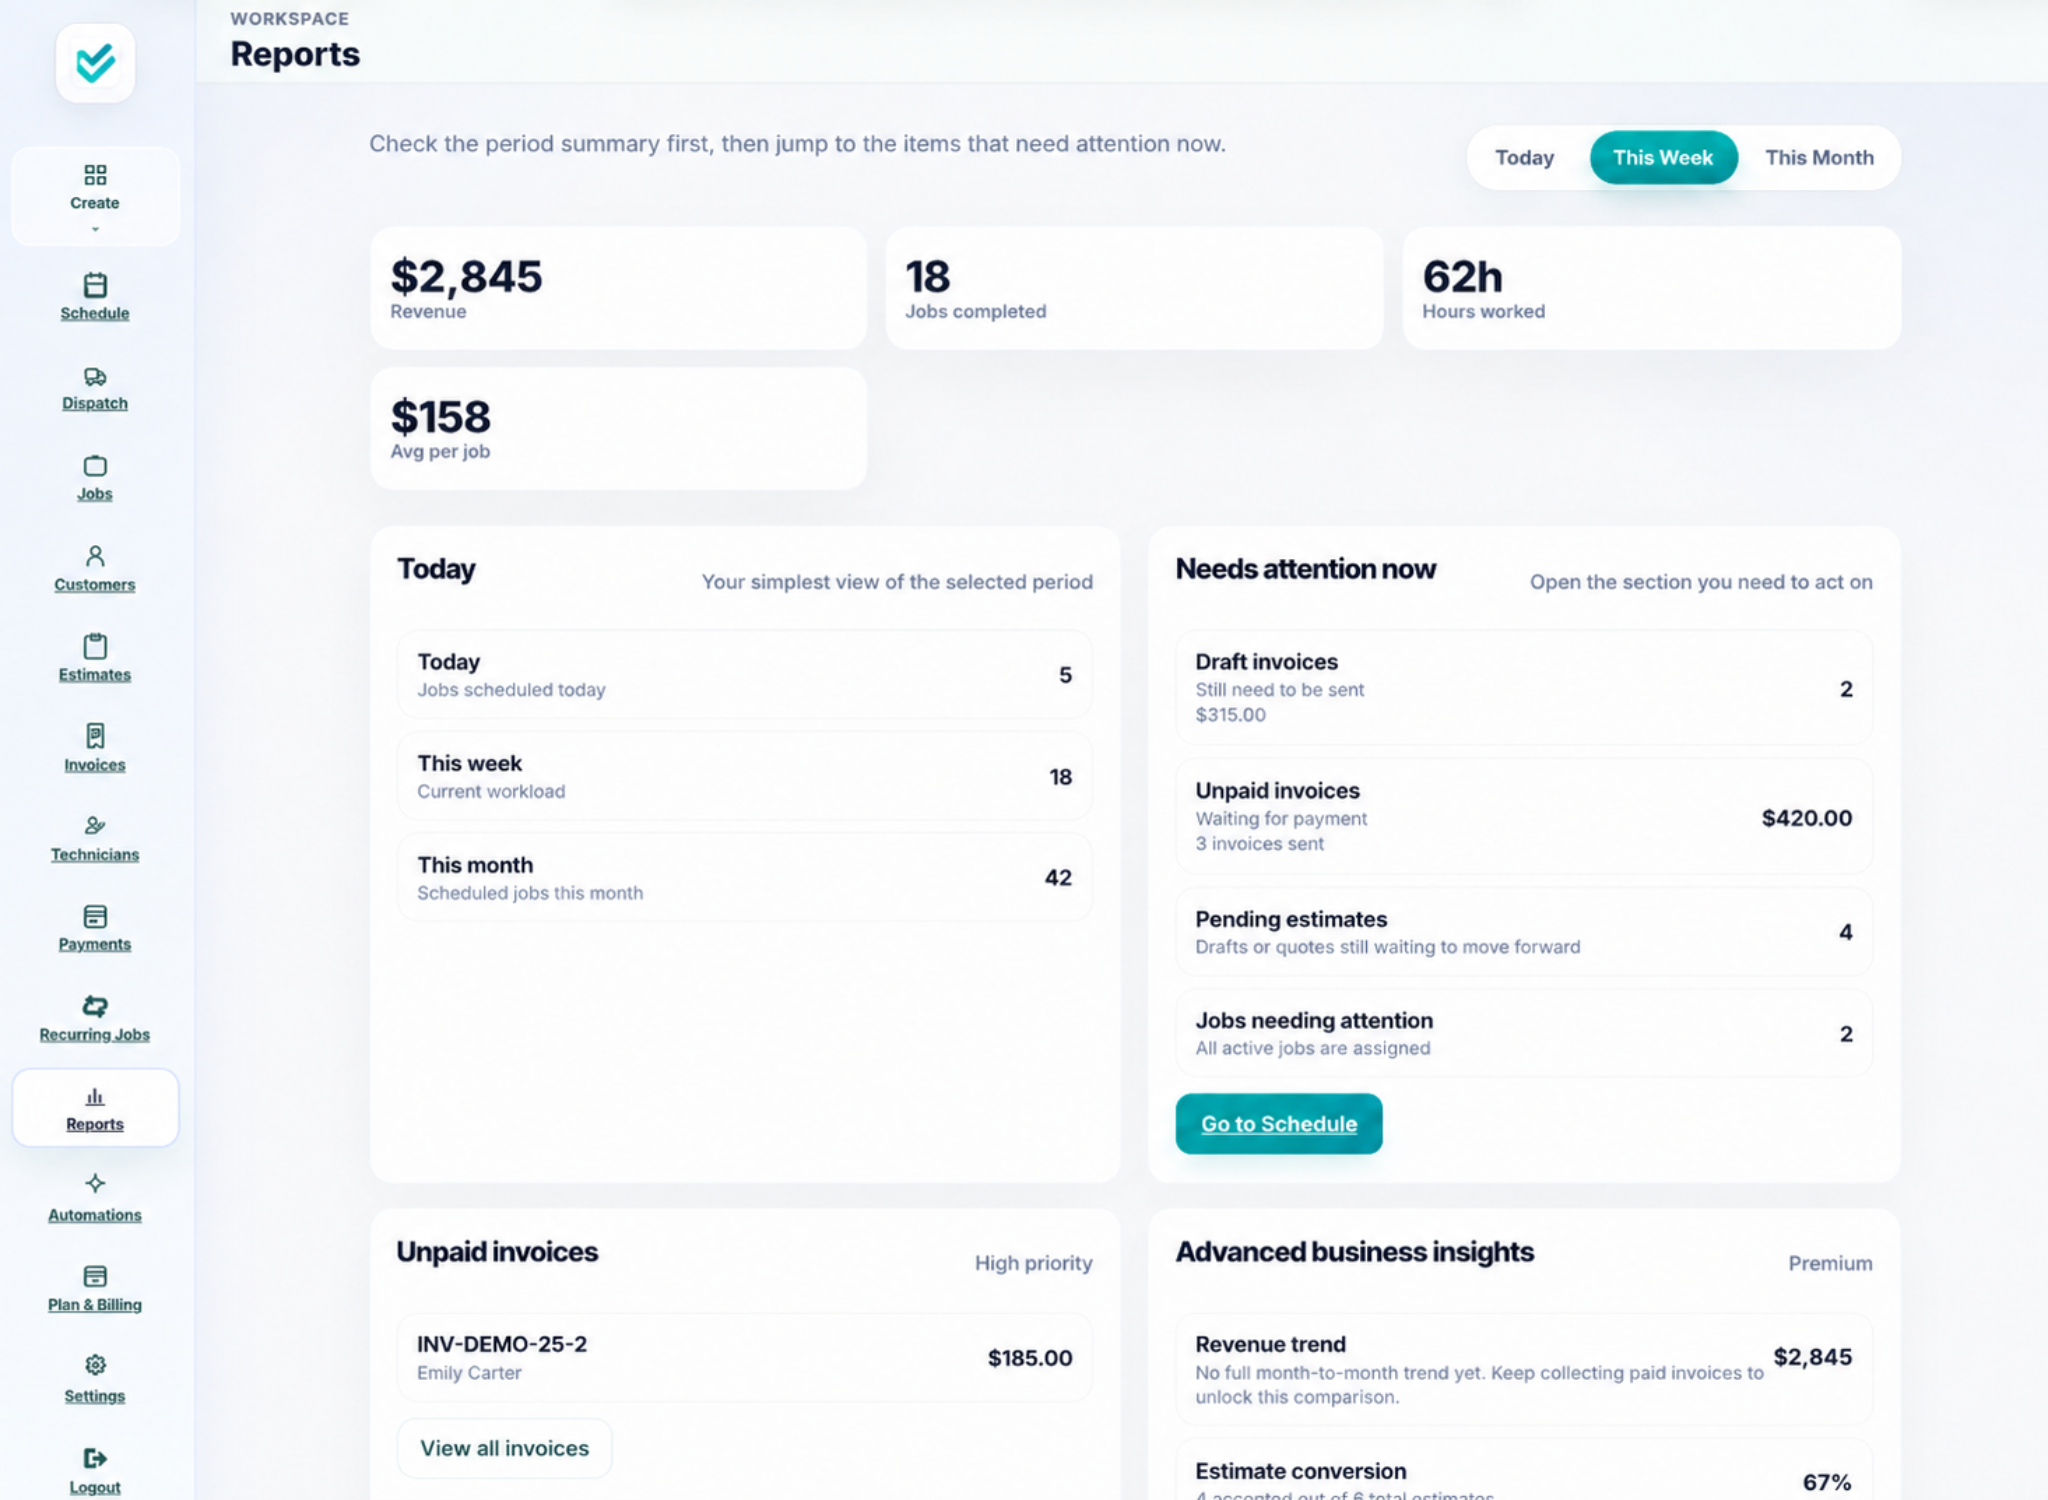Open Schedule calendar icon
Image resolution: width=2048 pixels, height=1500 pixels.
[x=95, y=285]
